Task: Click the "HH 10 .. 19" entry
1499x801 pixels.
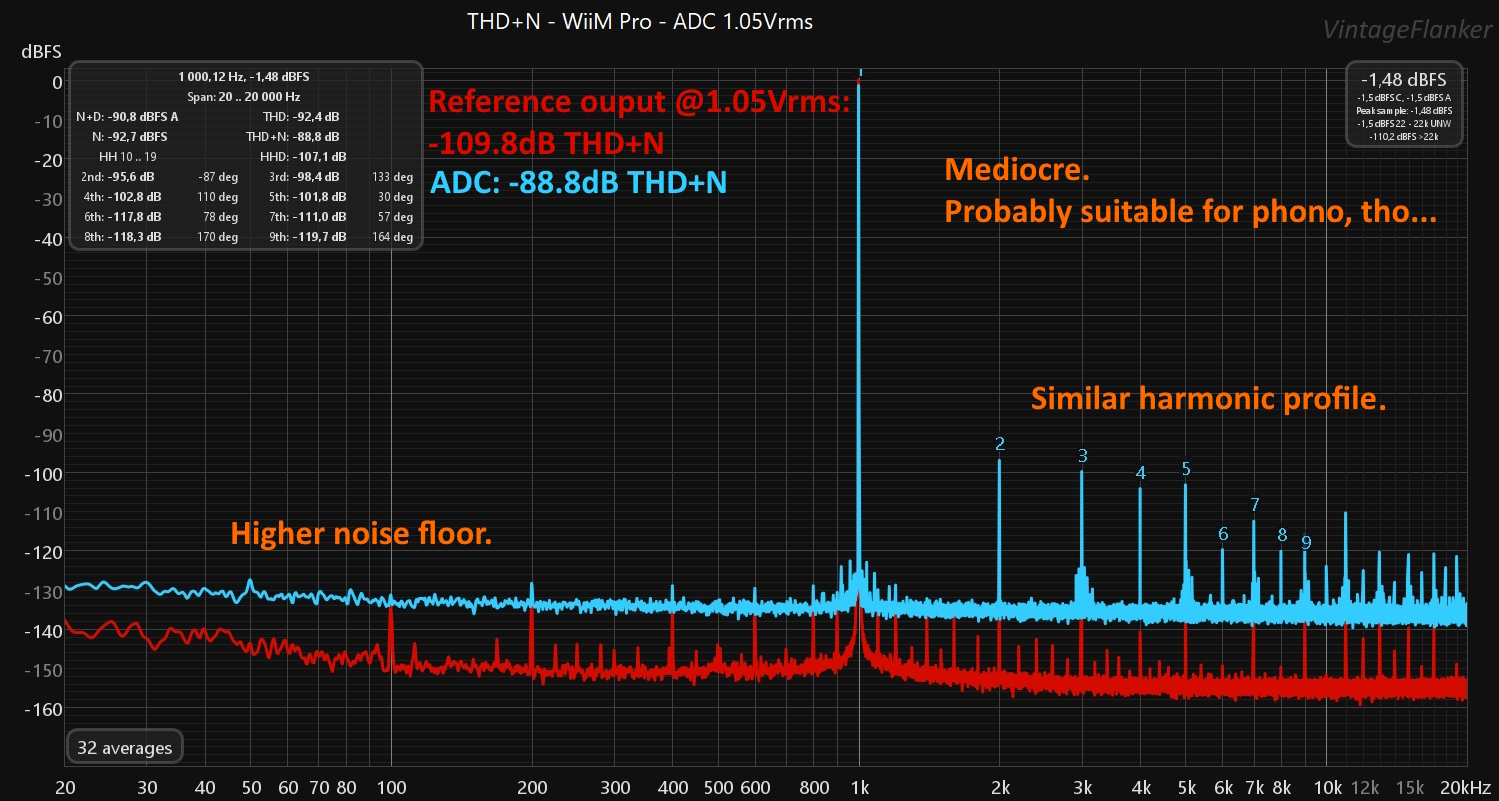Action: (x=128, y=157)
